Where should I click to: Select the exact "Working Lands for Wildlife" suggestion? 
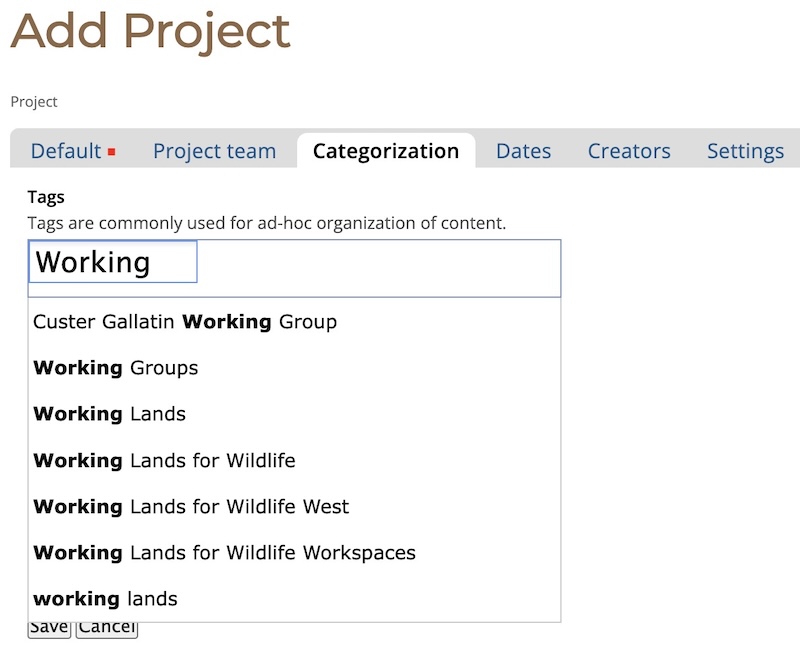164,460
